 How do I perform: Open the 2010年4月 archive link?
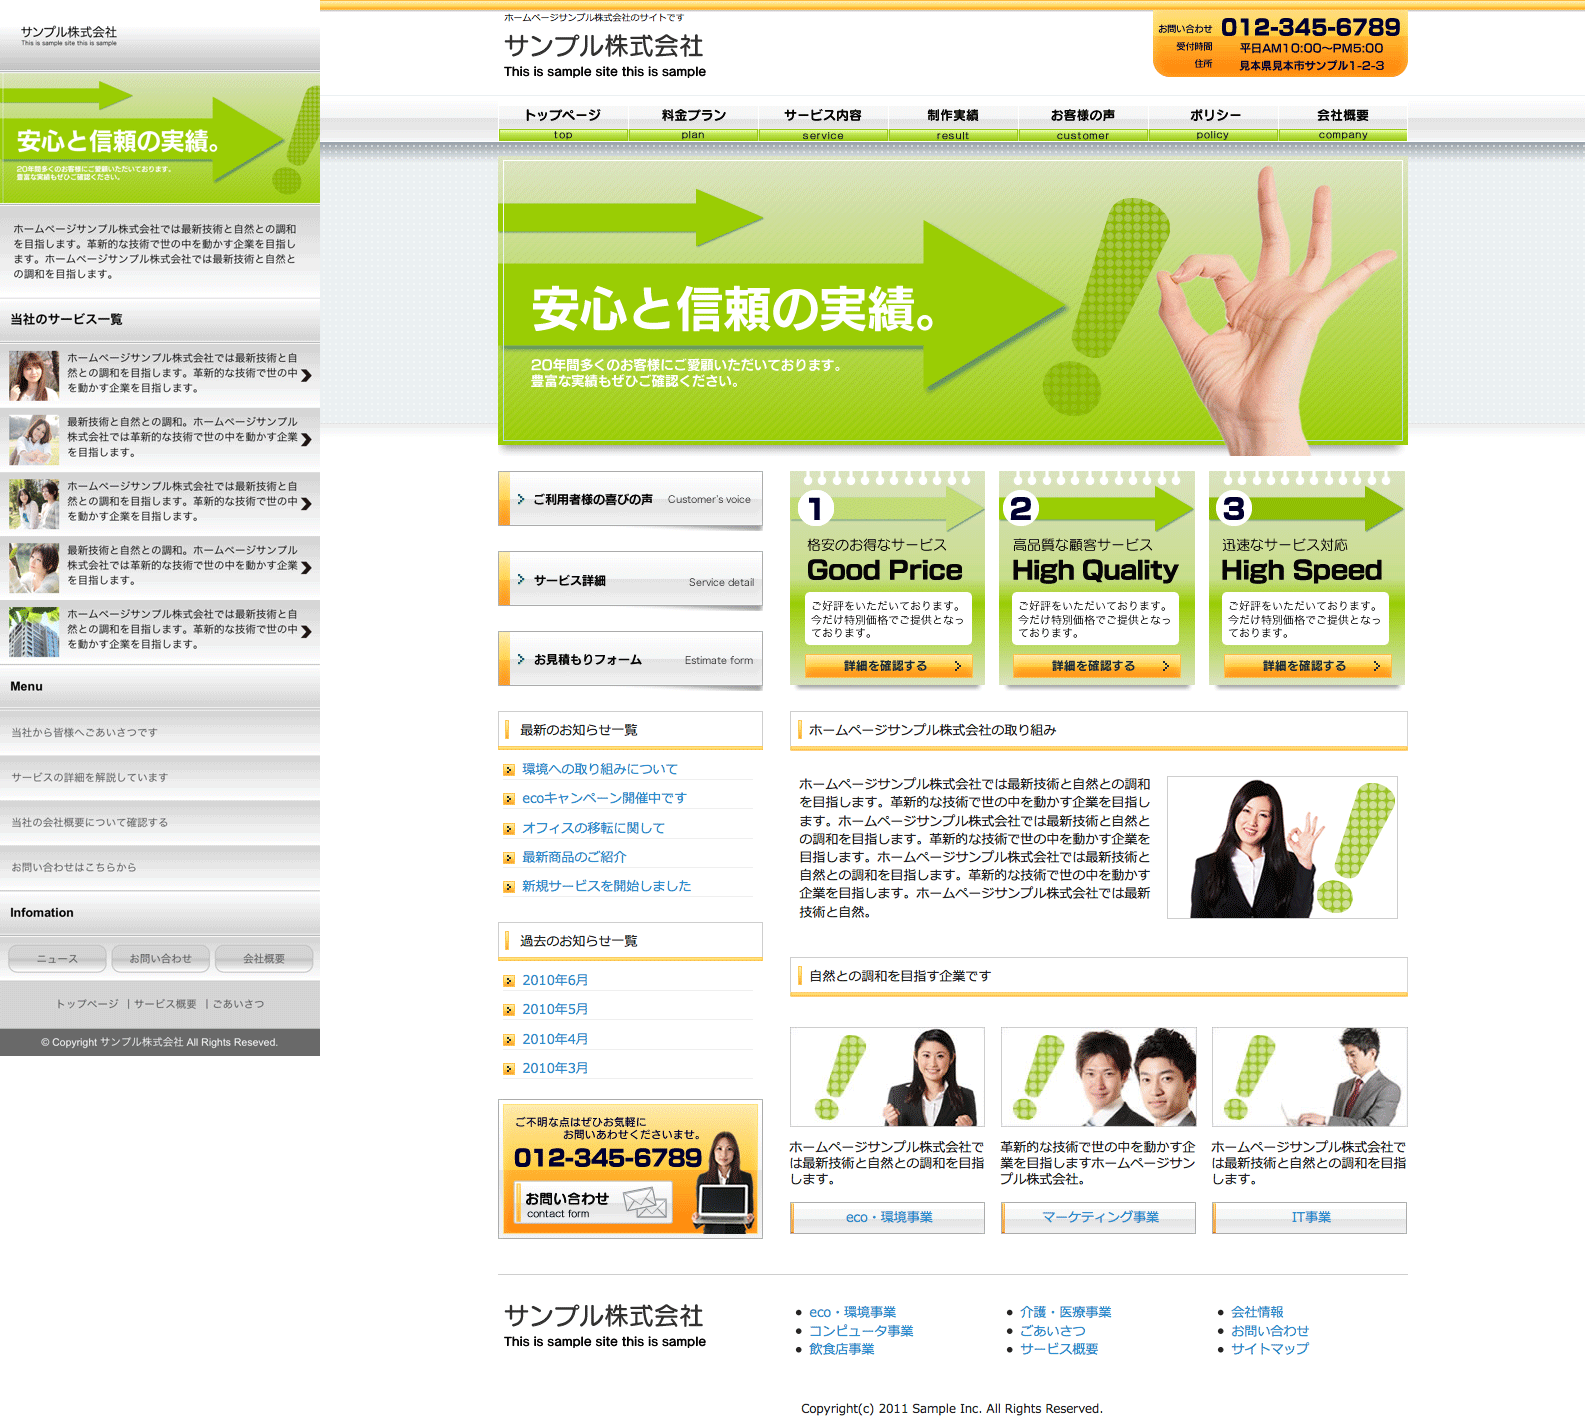(x=555, y=1039)
